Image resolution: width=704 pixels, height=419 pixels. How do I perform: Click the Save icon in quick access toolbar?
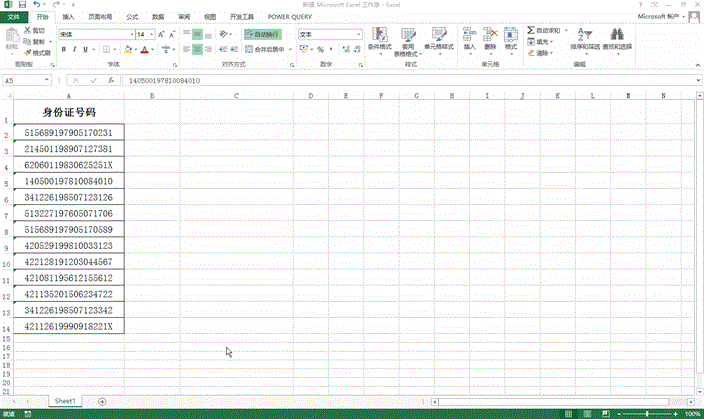coord(22,5)
